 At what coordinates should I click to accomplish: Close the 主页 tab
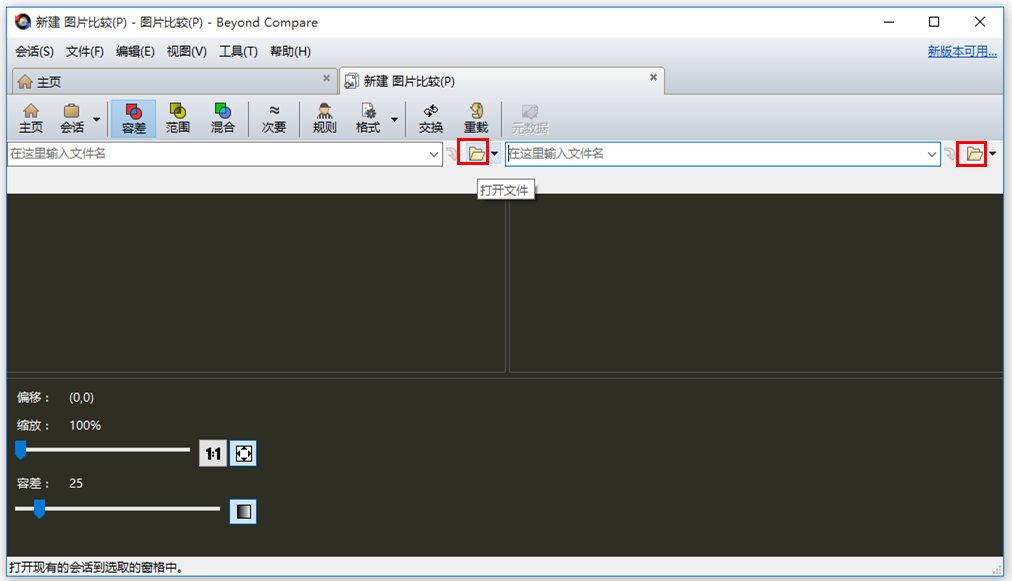pos(327,78)
